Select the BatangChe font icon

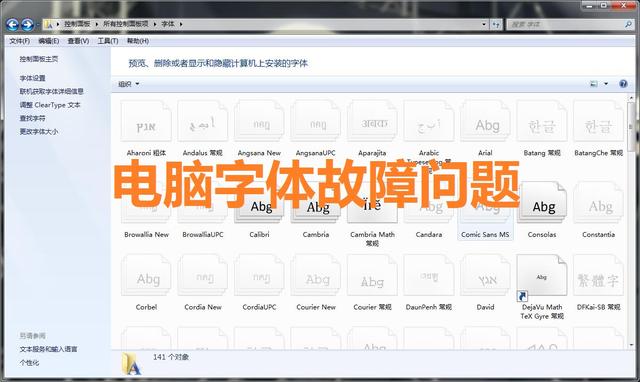[598, 122]
